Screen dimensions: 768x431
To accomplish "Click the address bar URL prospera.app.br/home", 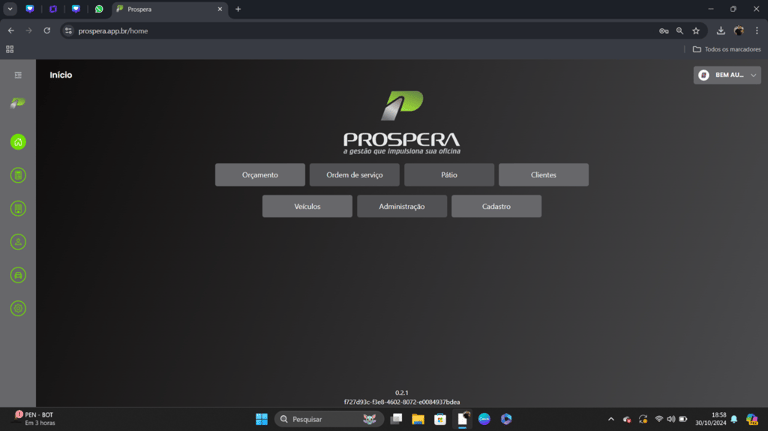I will [x=113, y=31].
